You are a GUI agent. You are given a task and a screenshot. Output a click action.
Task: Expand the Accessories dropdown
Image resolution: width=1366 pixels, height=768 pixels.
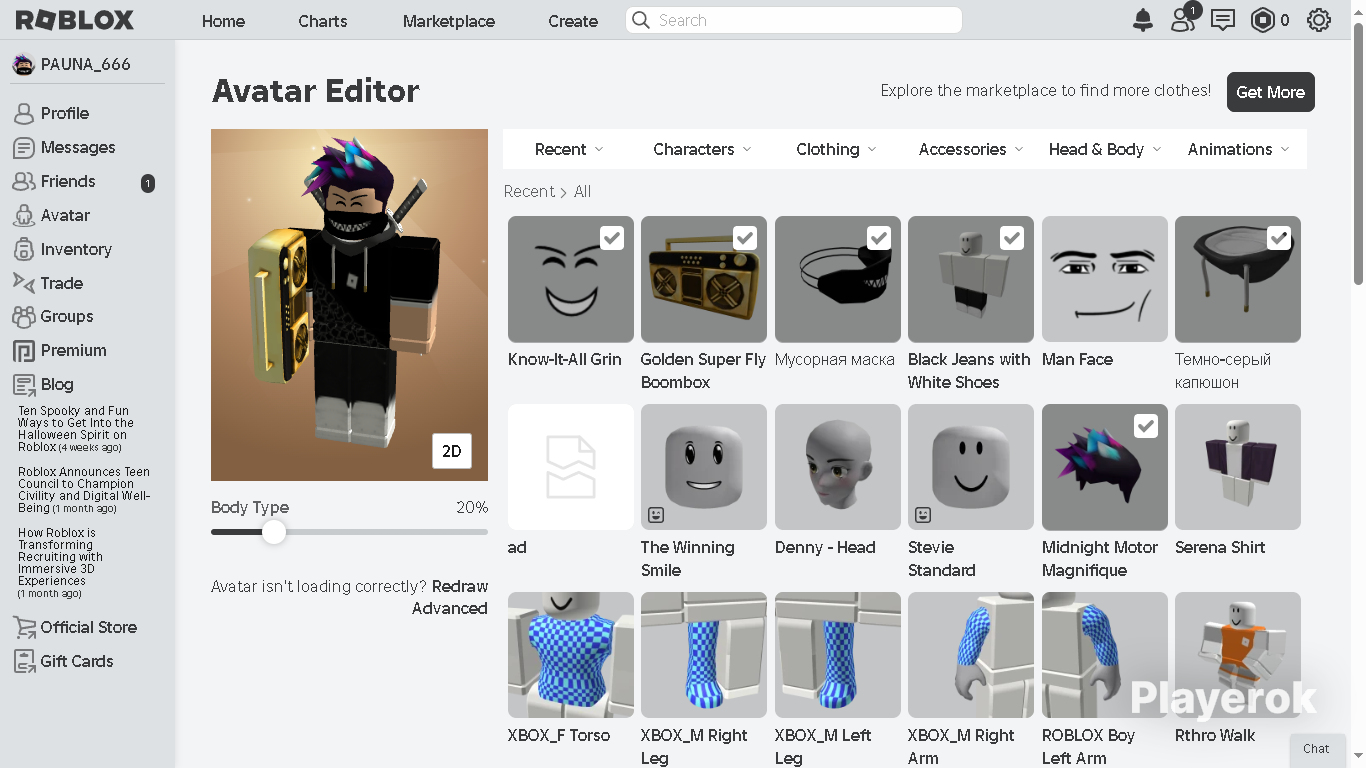(971, 149)
